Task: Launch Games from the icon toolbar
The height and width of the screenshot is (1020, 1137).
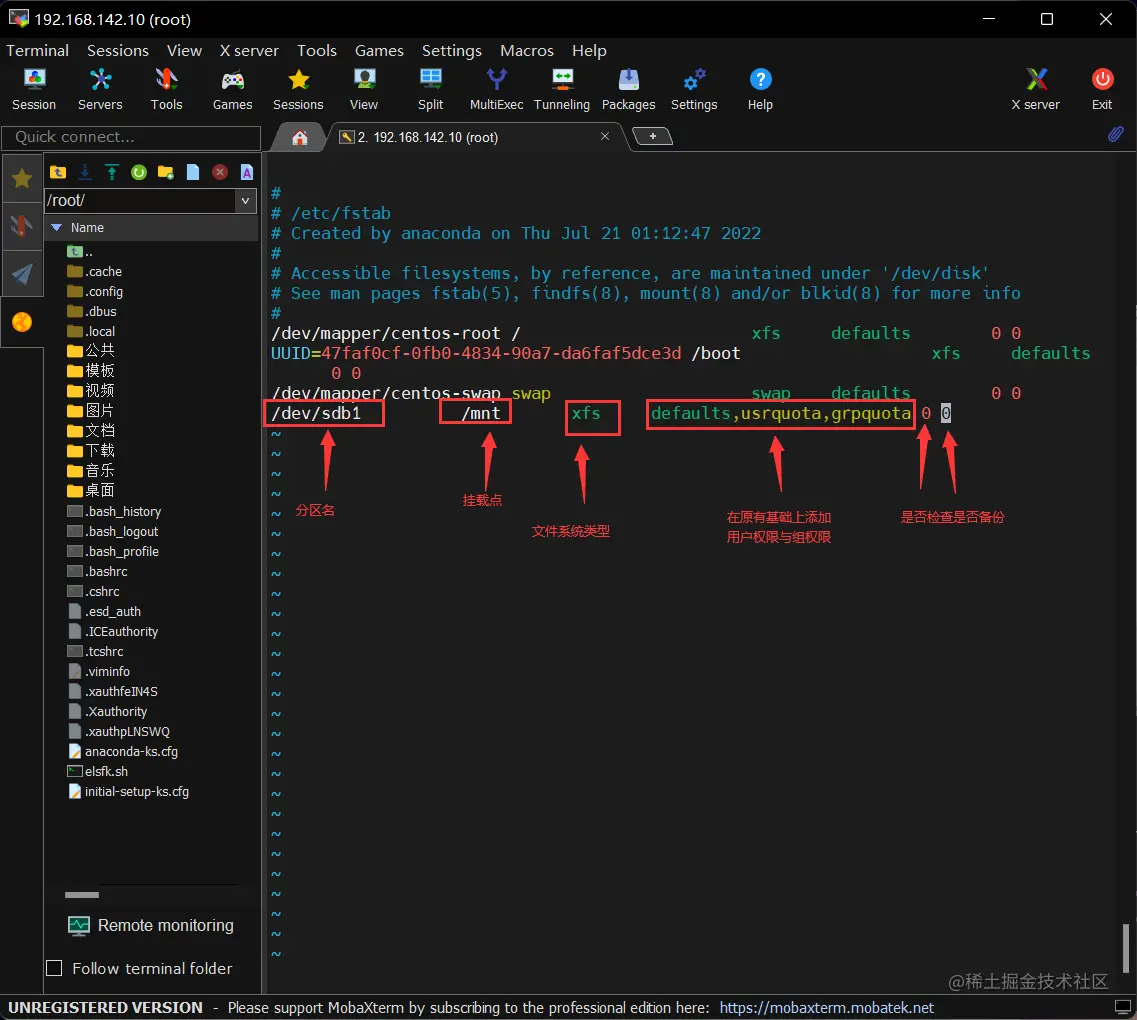Action: pyautogui.click(x=232, y=89)
